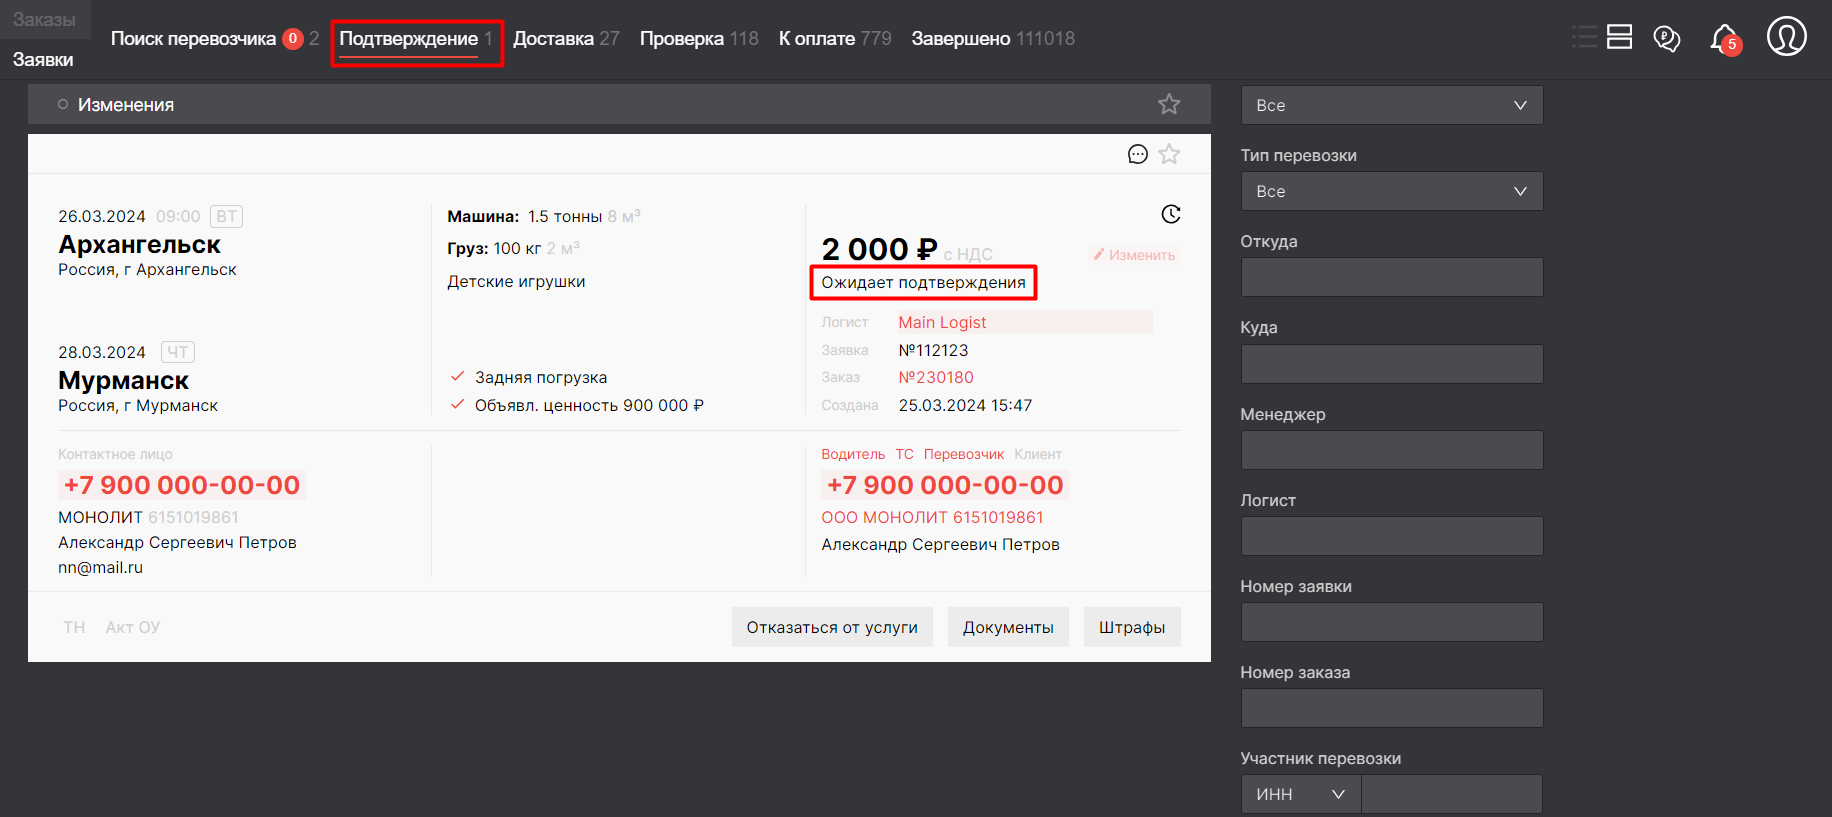Click the pencil Изменить price link
This screenshot has width=1832, height=817.
click(x=1134, y=255)
